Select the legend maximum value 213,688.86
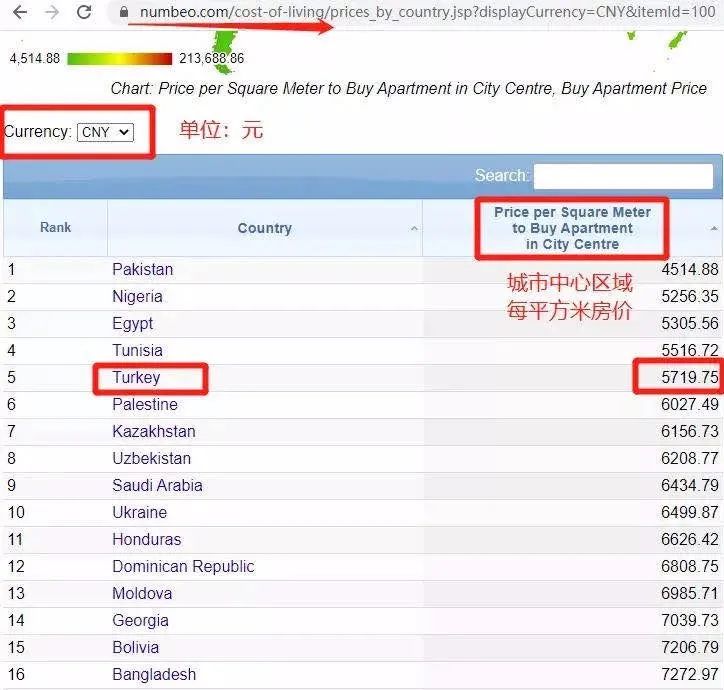 pyautogui.click(x=211, y=59)
